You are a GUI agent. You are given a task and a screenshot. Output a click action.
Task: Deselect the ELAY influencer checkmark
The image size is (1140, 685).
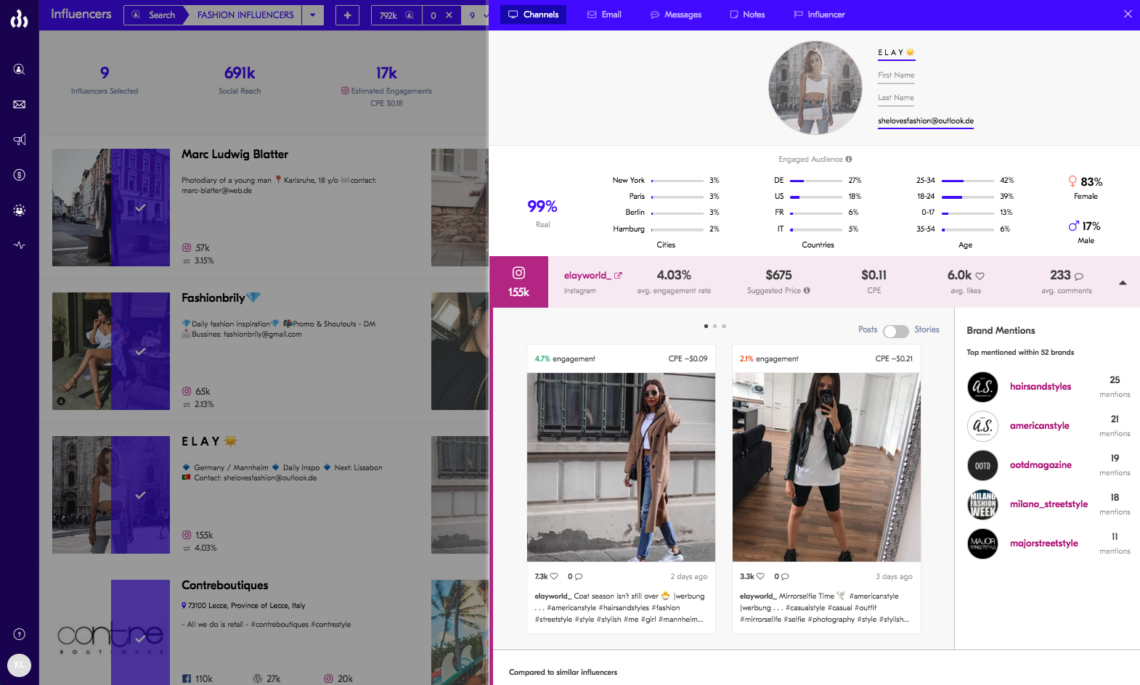click(x=141, y=493)
